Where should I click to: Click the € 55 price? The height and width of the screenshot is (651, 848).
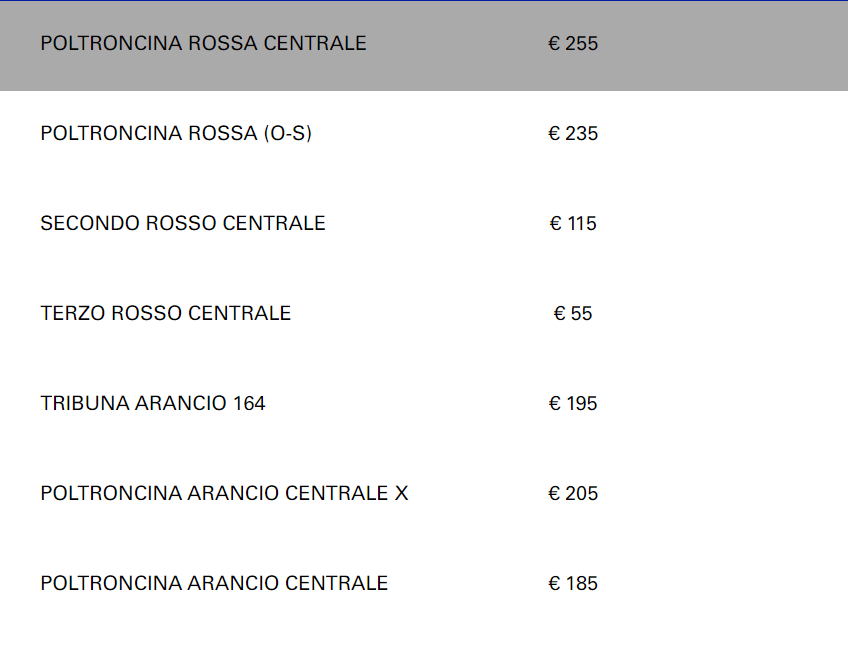coord(573,314)
